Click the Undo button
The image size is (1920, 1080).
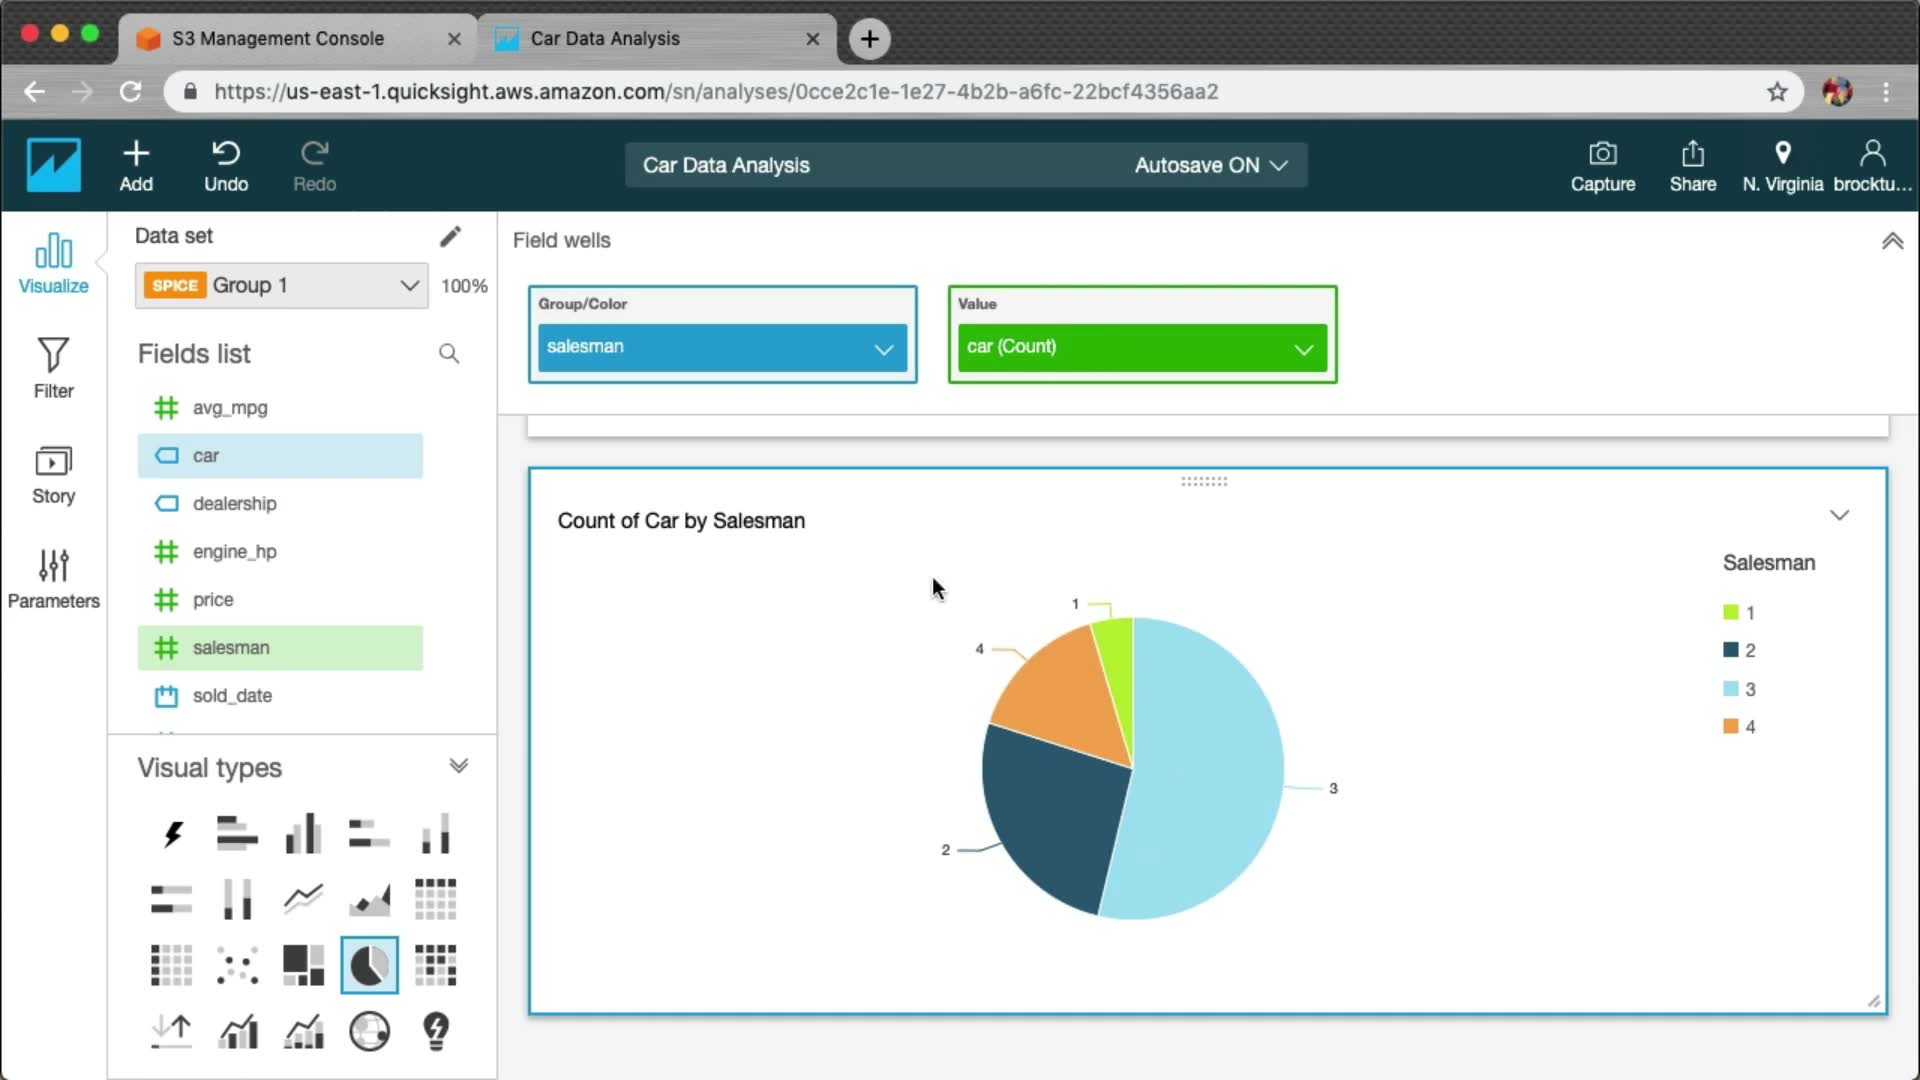(226, 165)
